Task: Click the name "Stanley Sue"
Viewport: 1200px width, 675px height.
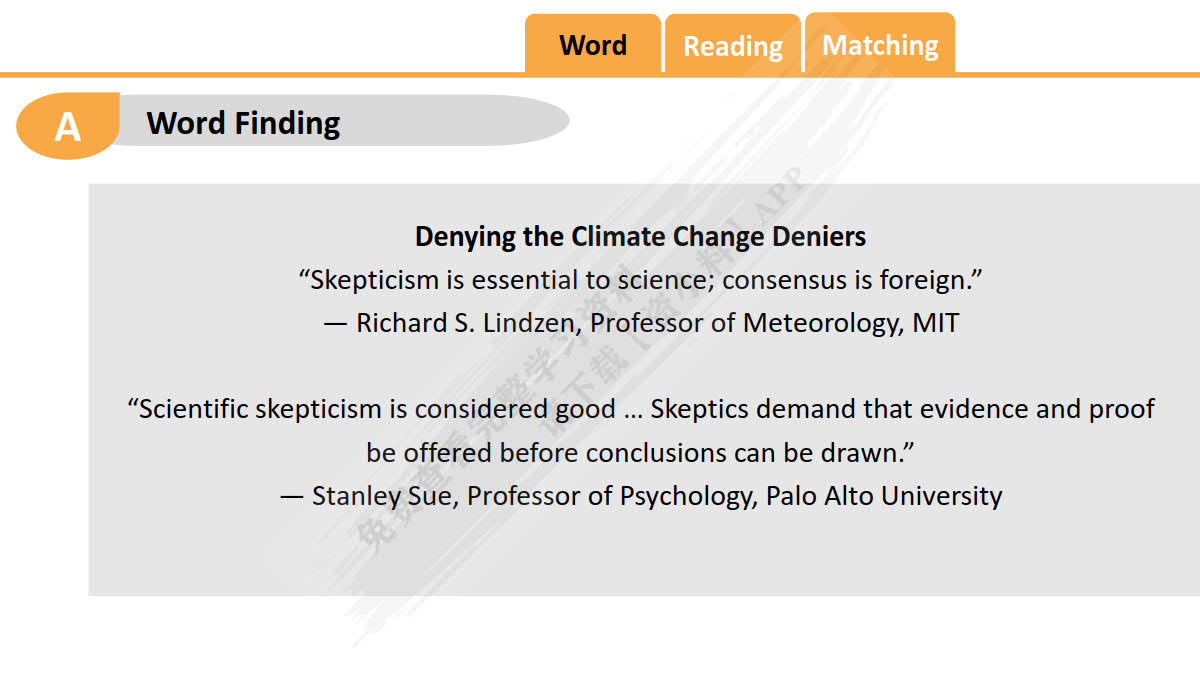Action: pos(381,496)
